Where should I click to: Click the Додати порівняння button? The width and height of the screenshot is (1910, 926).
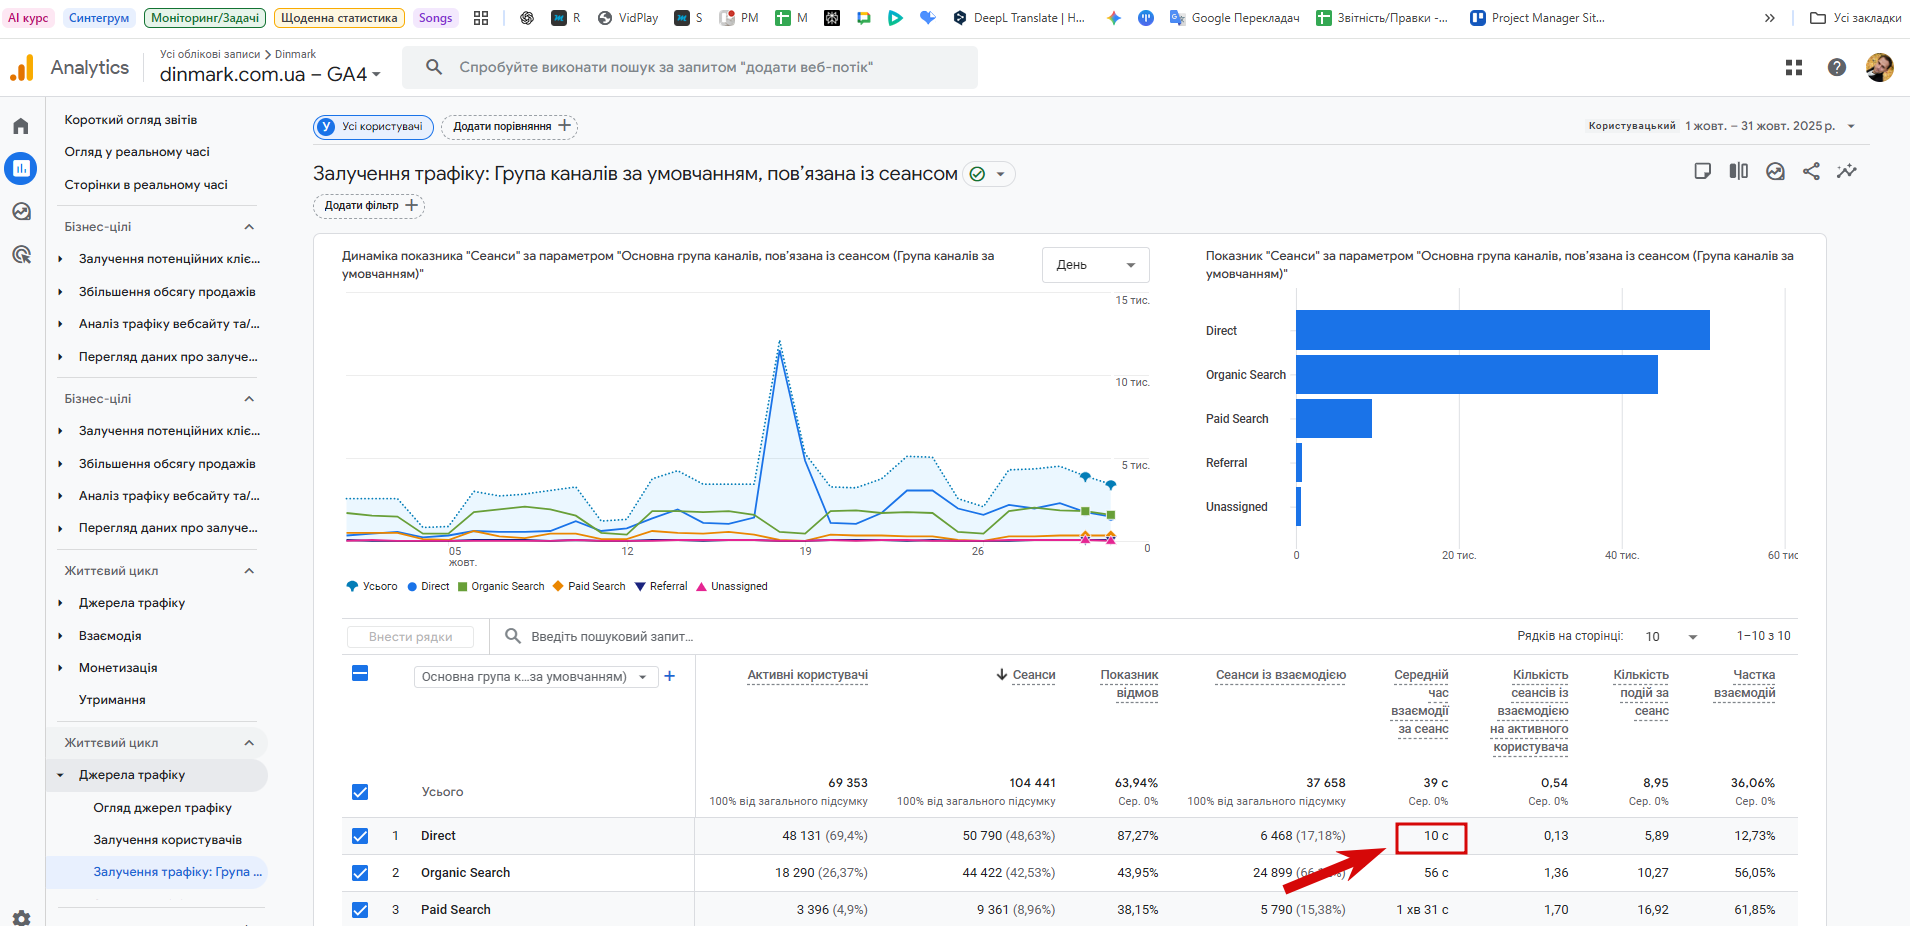pos(510,126)
